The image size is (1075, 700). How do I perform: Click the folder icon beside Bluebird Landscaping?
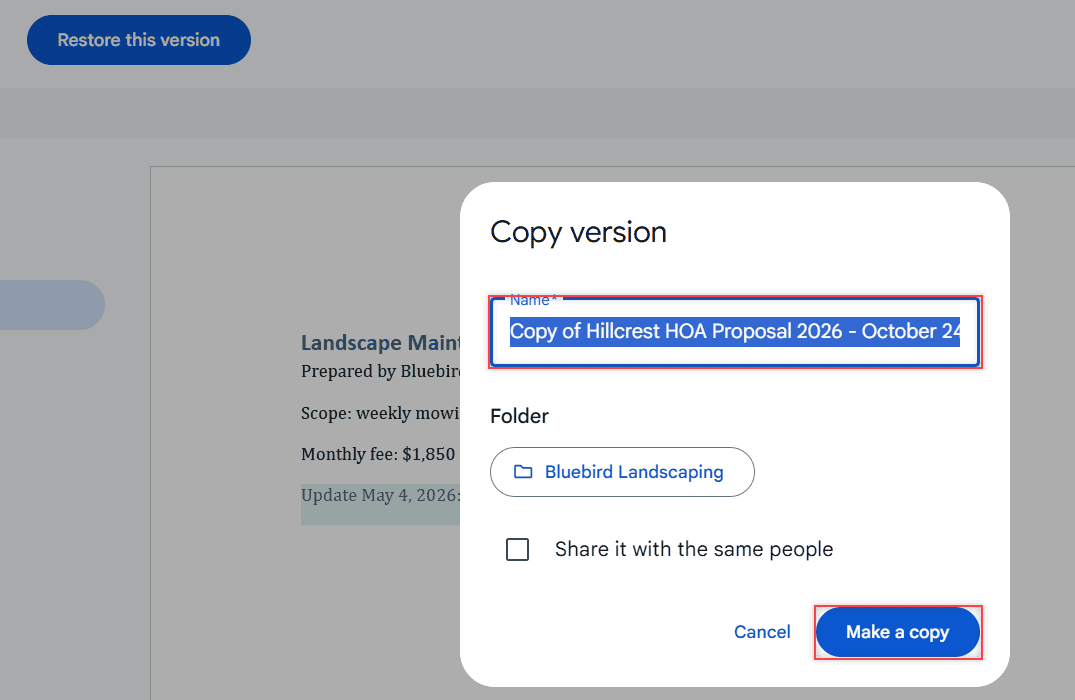coord(523,472)
